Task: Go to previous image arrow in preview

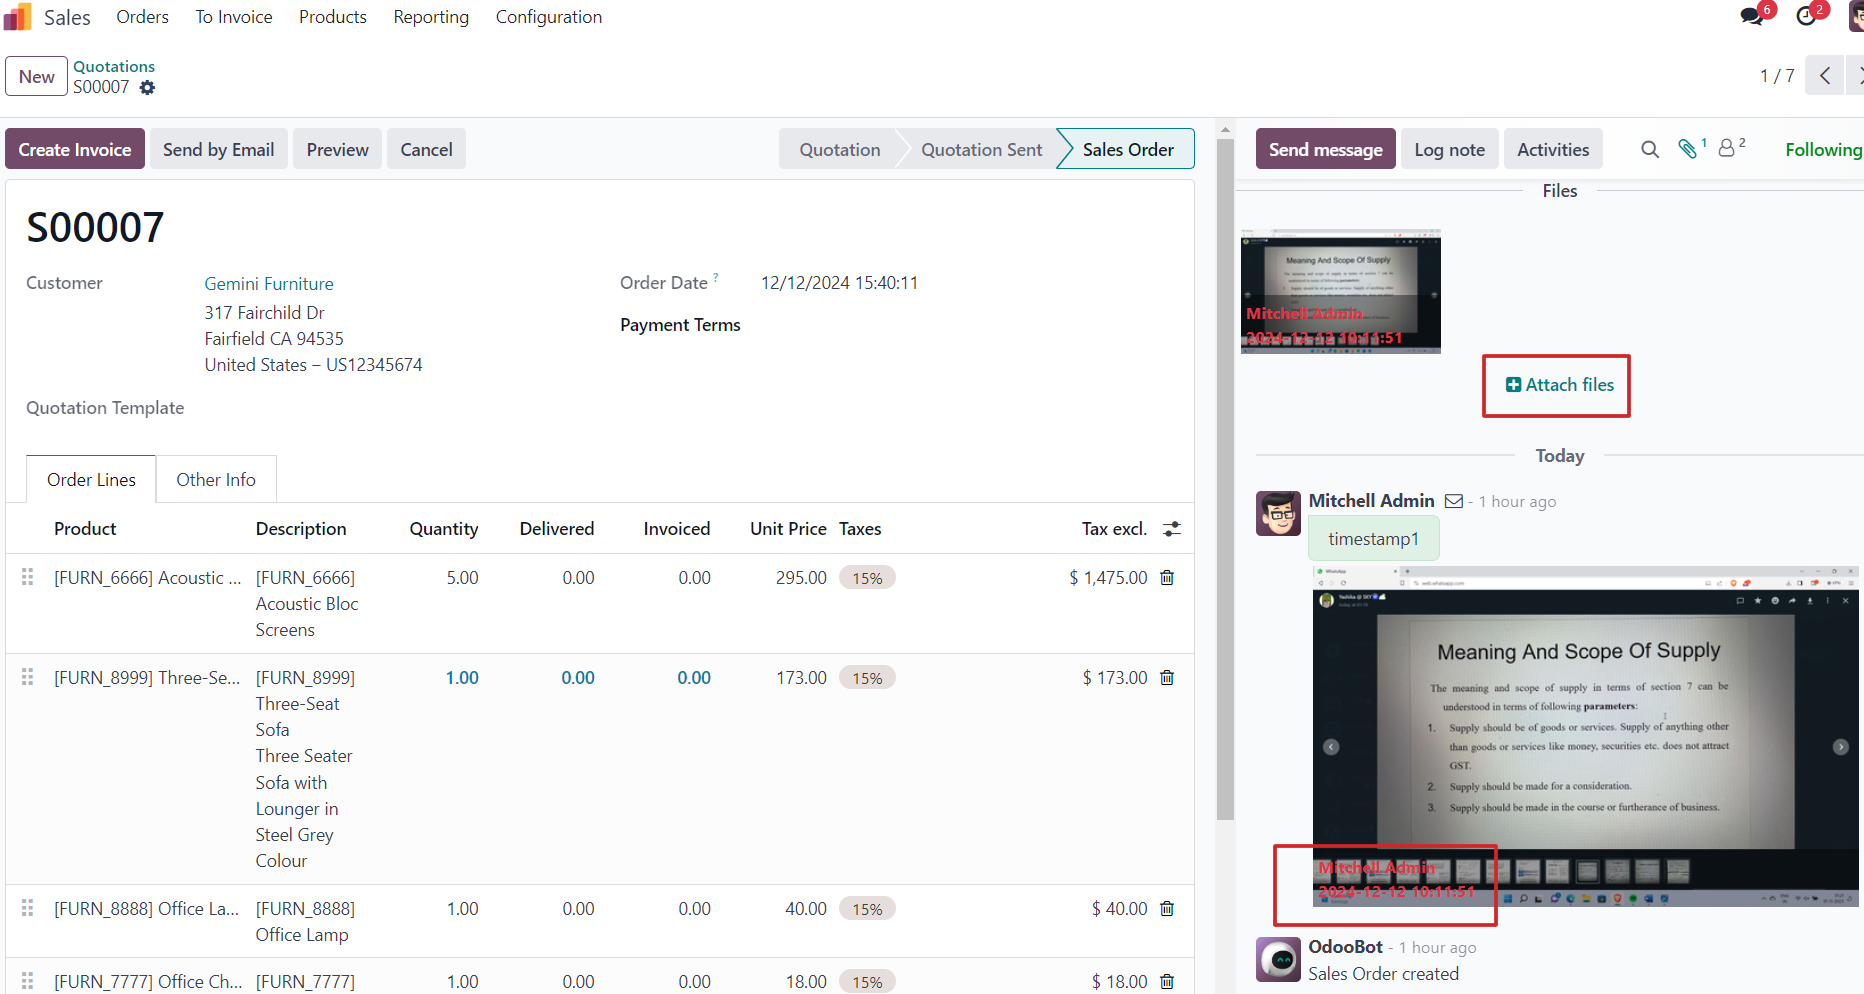Action: click(x=1331, y=747)
